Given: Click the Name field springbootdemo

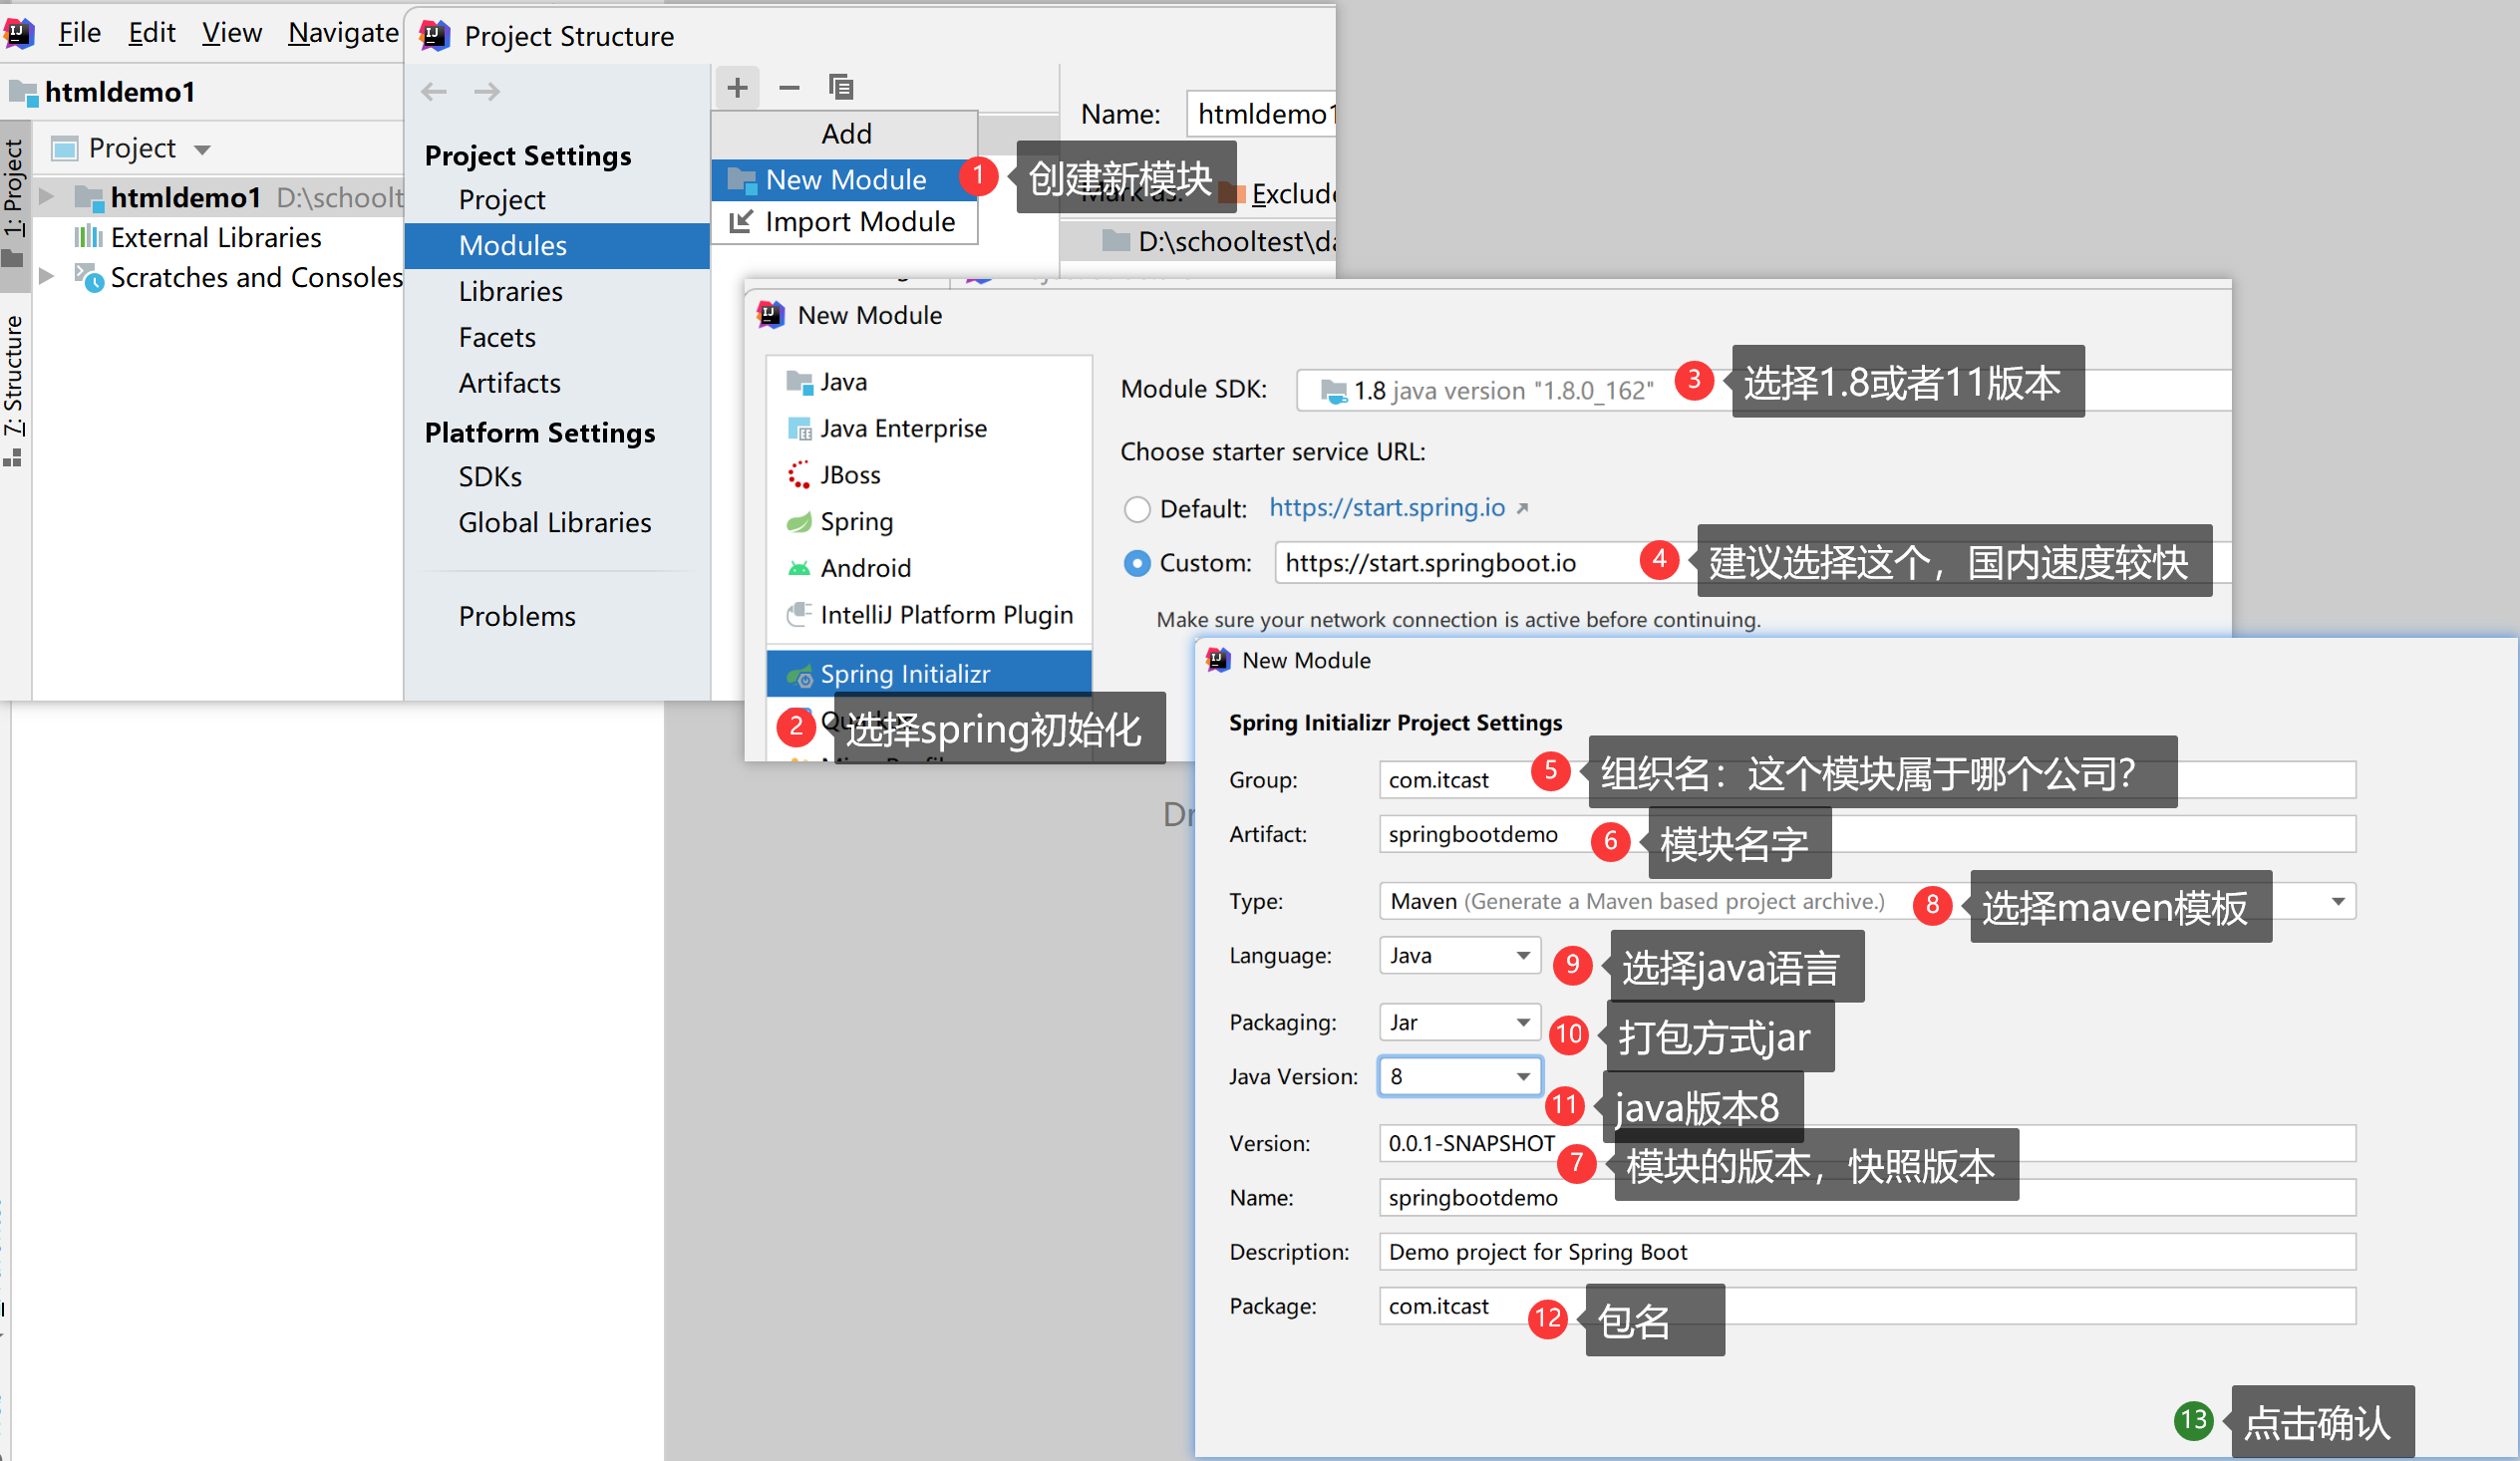Looking at the screenshot, I should (x=1866, y=1198).
